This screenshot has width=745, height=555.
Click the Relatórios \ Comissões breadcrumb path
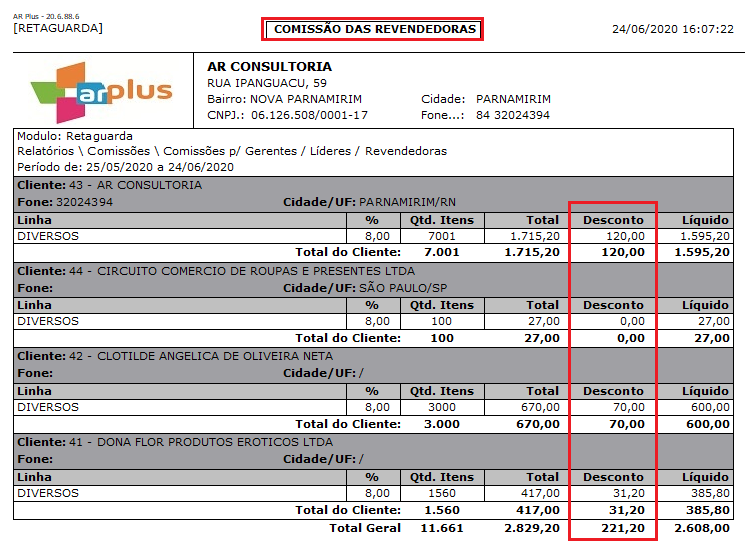tap(232, 151)
